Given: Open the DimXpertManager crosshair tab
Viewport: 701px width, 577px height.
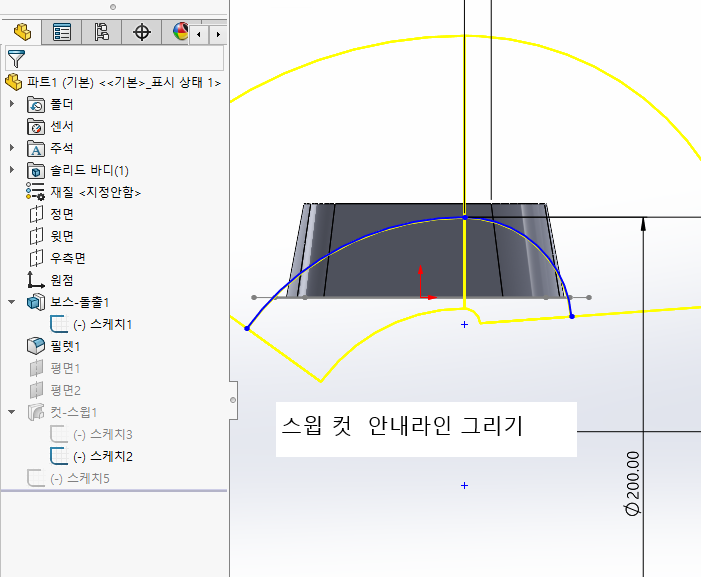Looking at the screenshot, I should click(x=142, y=32).
